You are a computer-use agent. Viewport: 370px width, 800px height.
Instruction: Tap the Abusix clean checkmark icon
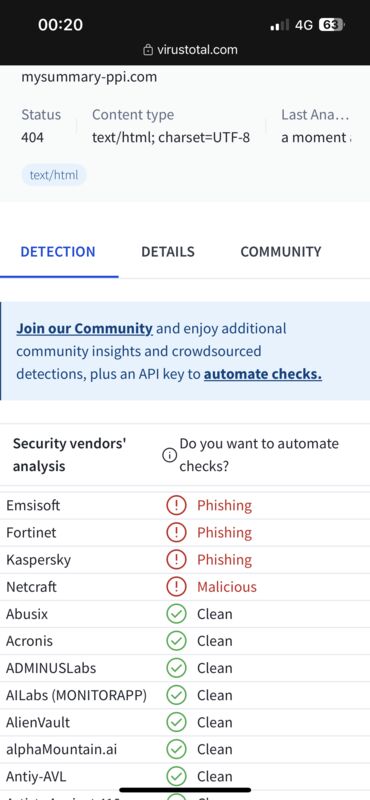coord(176,614)
